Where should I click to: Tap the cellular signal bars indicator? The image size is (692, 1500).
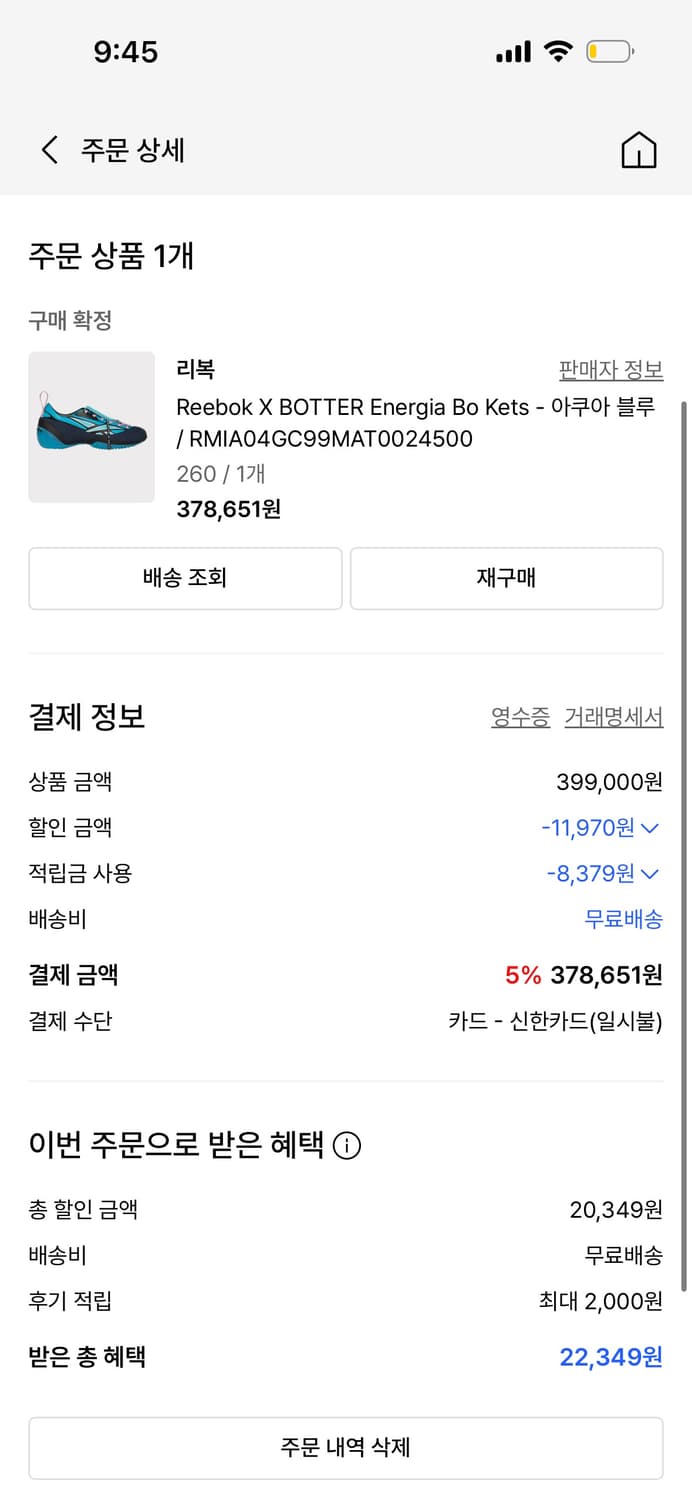click(x=512, y=49)
